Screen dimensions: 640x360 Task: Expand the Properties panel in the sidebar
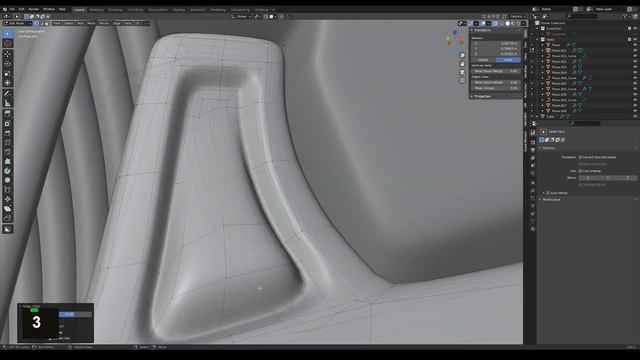pyautogui.click(x=482, y=96)
